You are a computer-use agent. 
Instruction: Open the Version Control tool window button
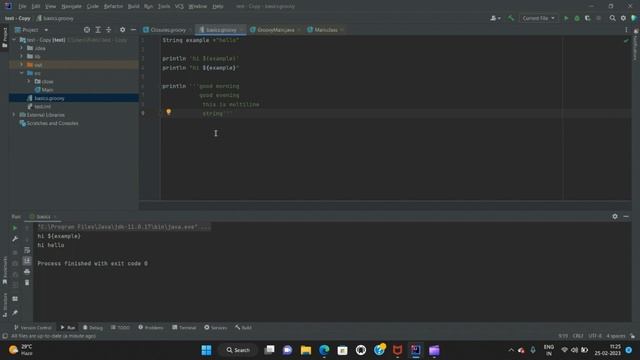pos(33,327)
